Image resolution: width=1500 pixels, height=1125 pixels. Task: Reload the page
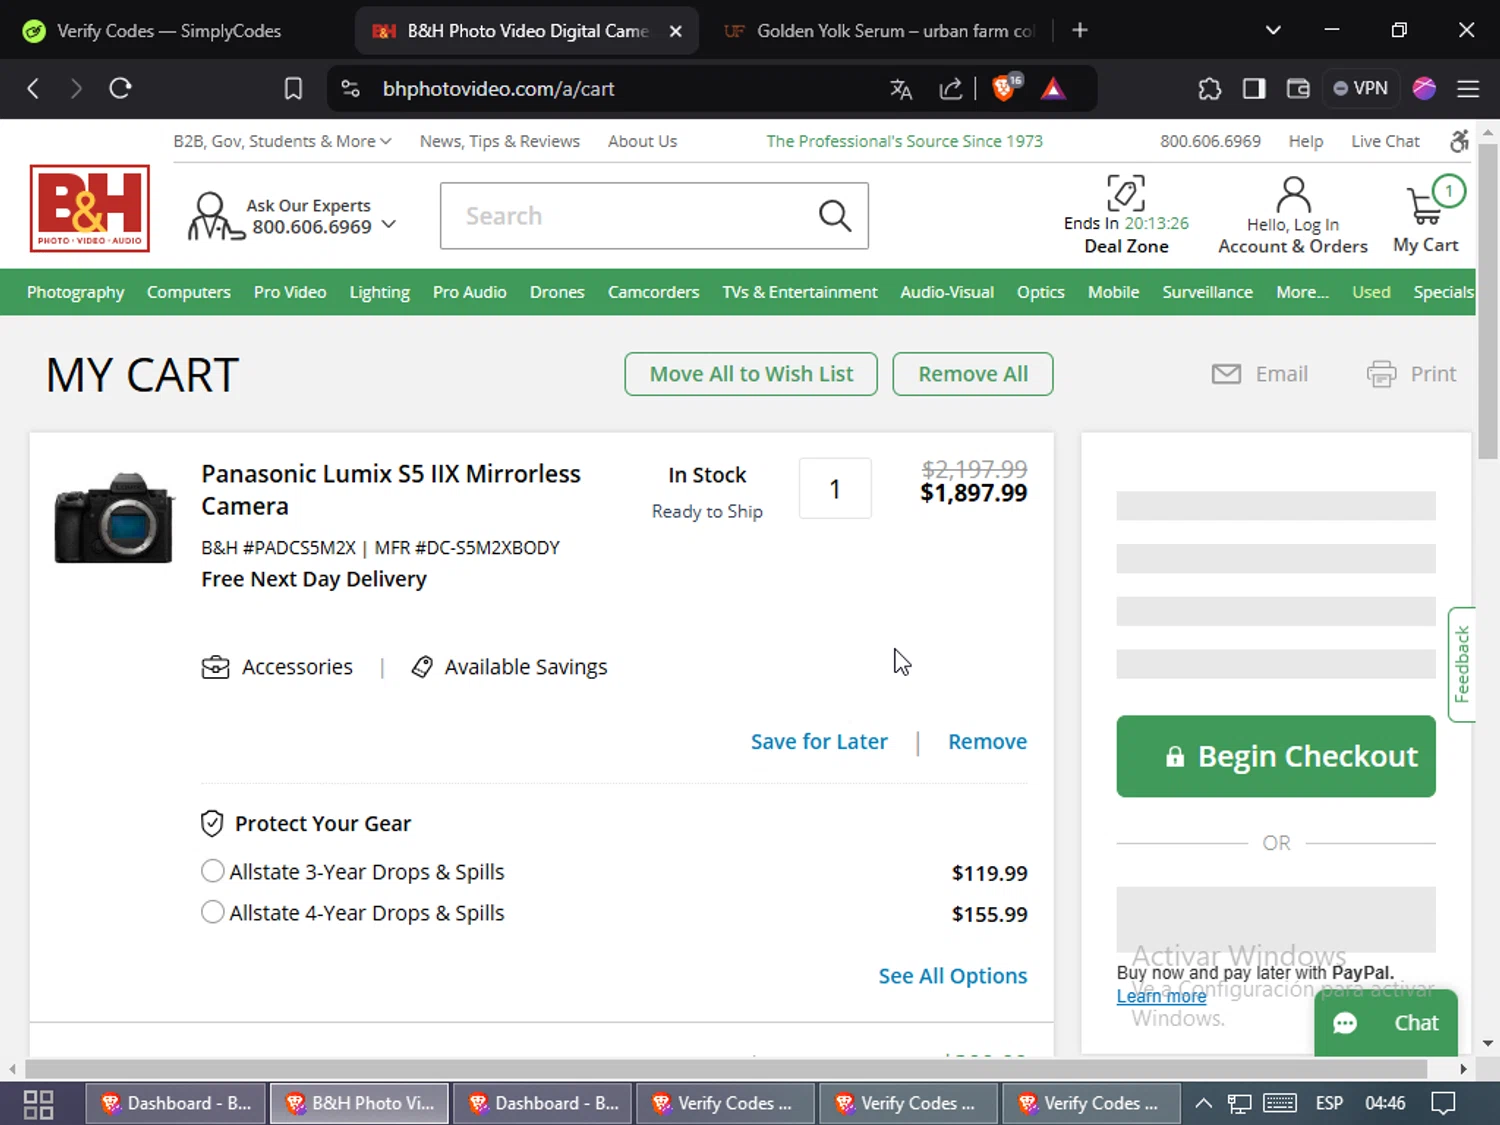coord(121,88)
